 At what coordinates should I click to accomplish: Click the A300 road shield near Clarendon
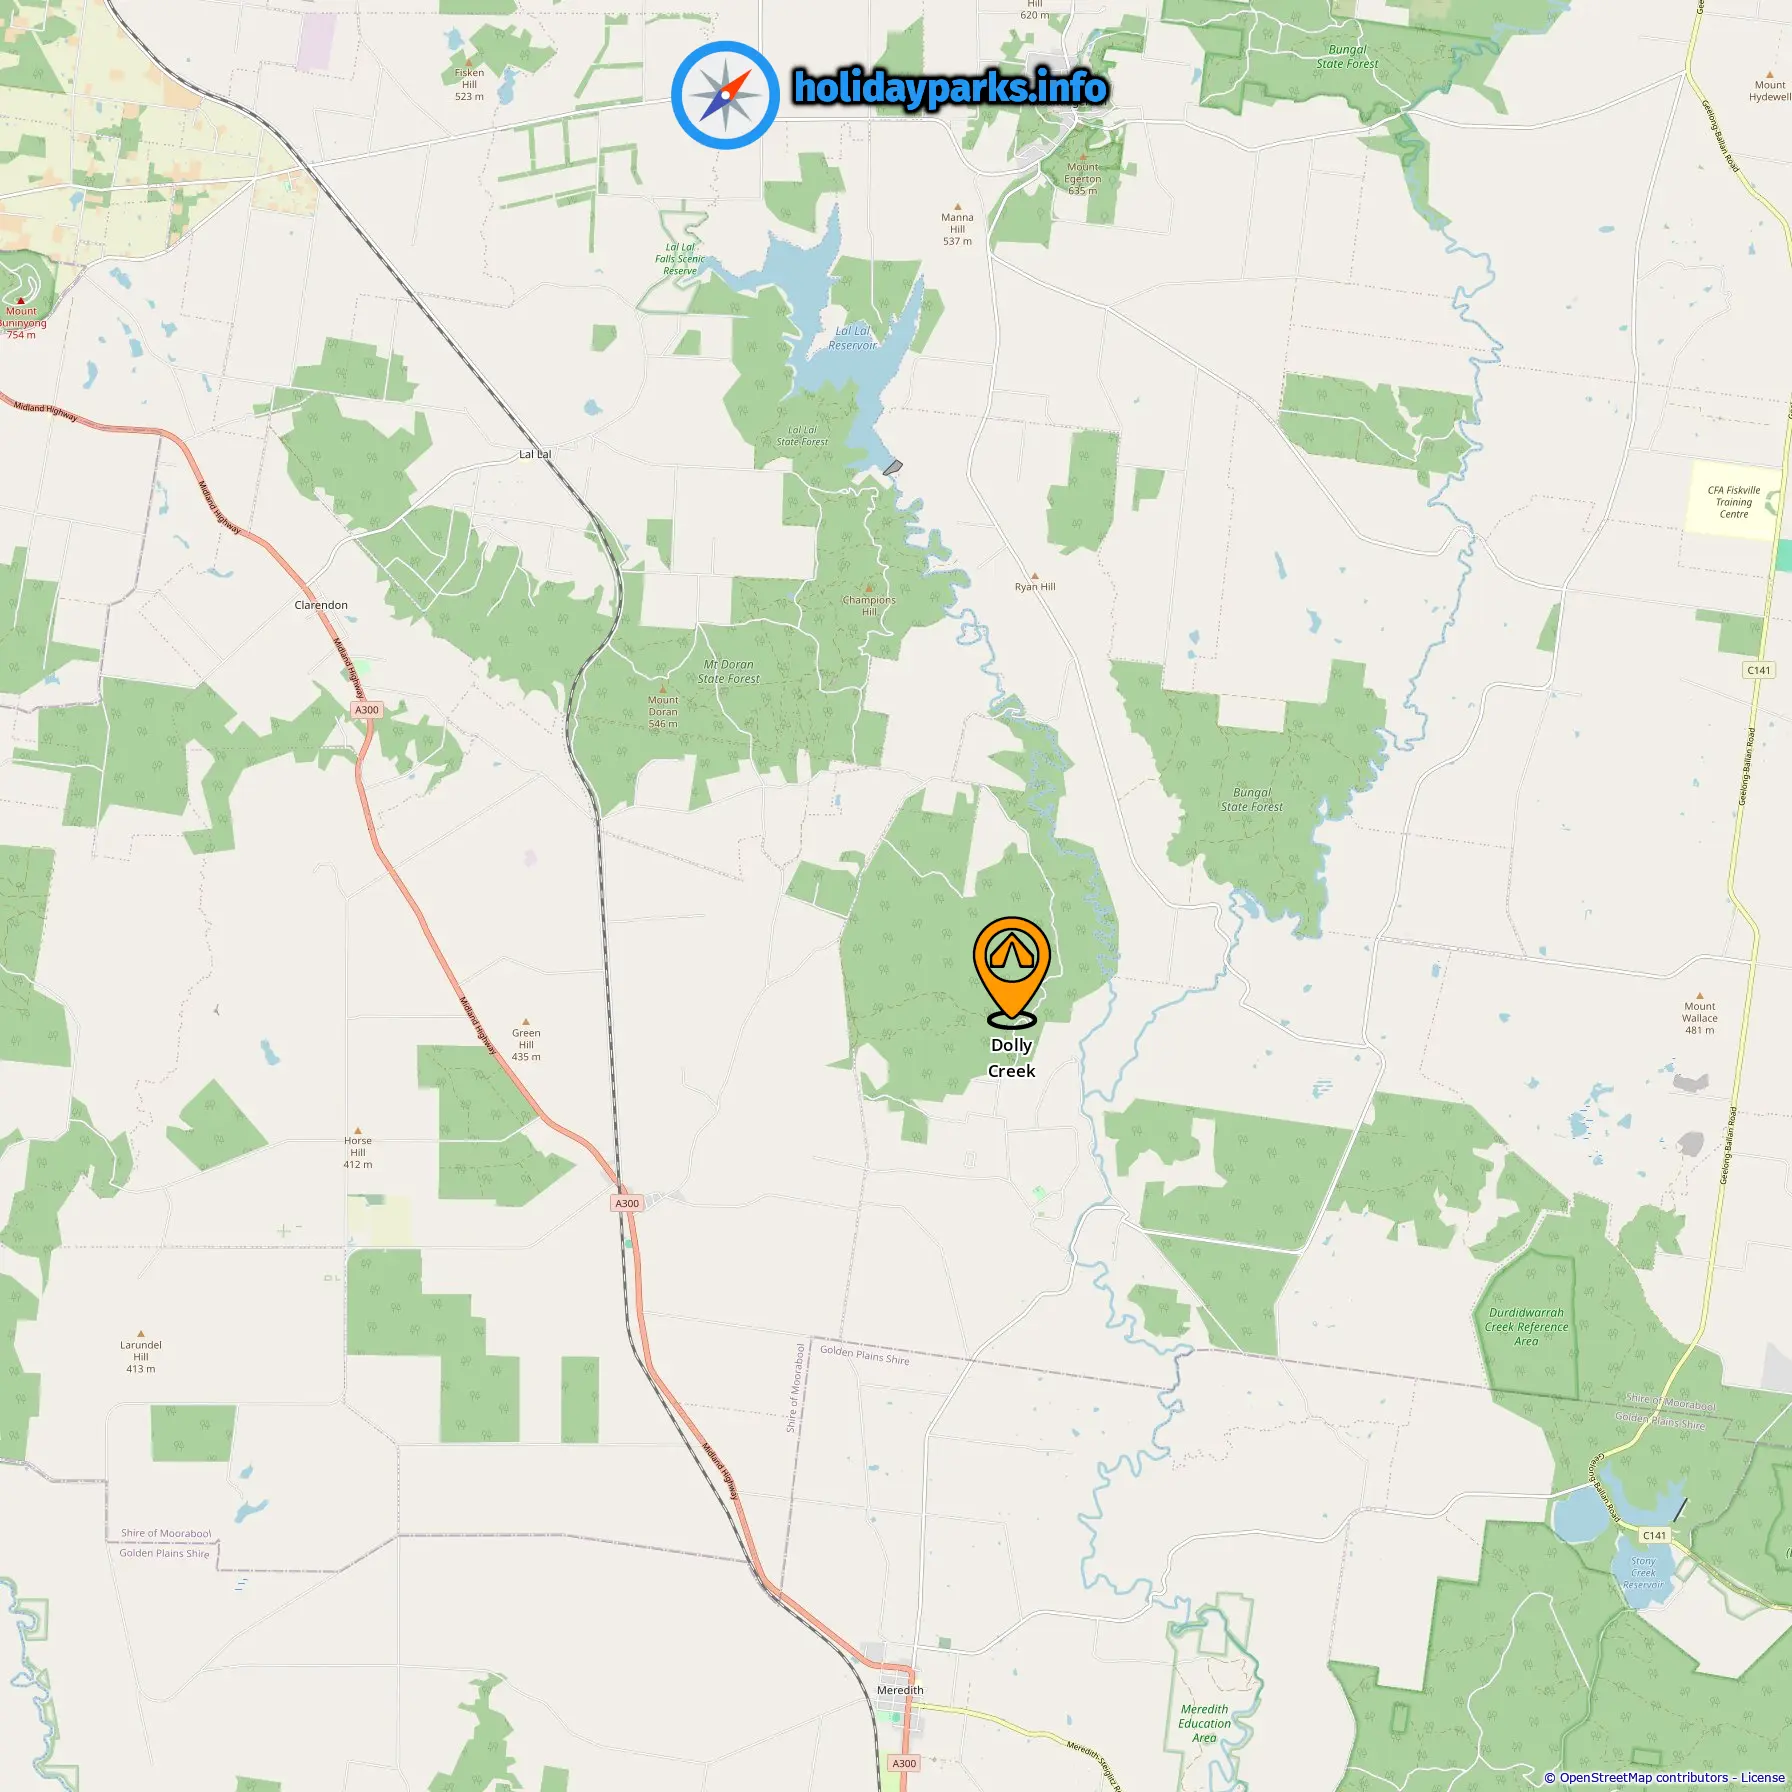click(x=367, y=710)
